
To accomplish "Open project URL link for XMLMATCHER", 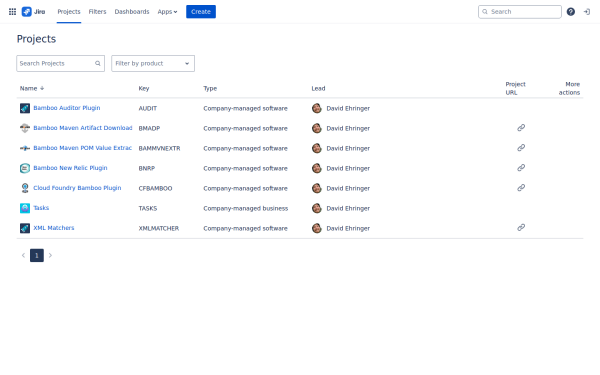I will (521, 227).
